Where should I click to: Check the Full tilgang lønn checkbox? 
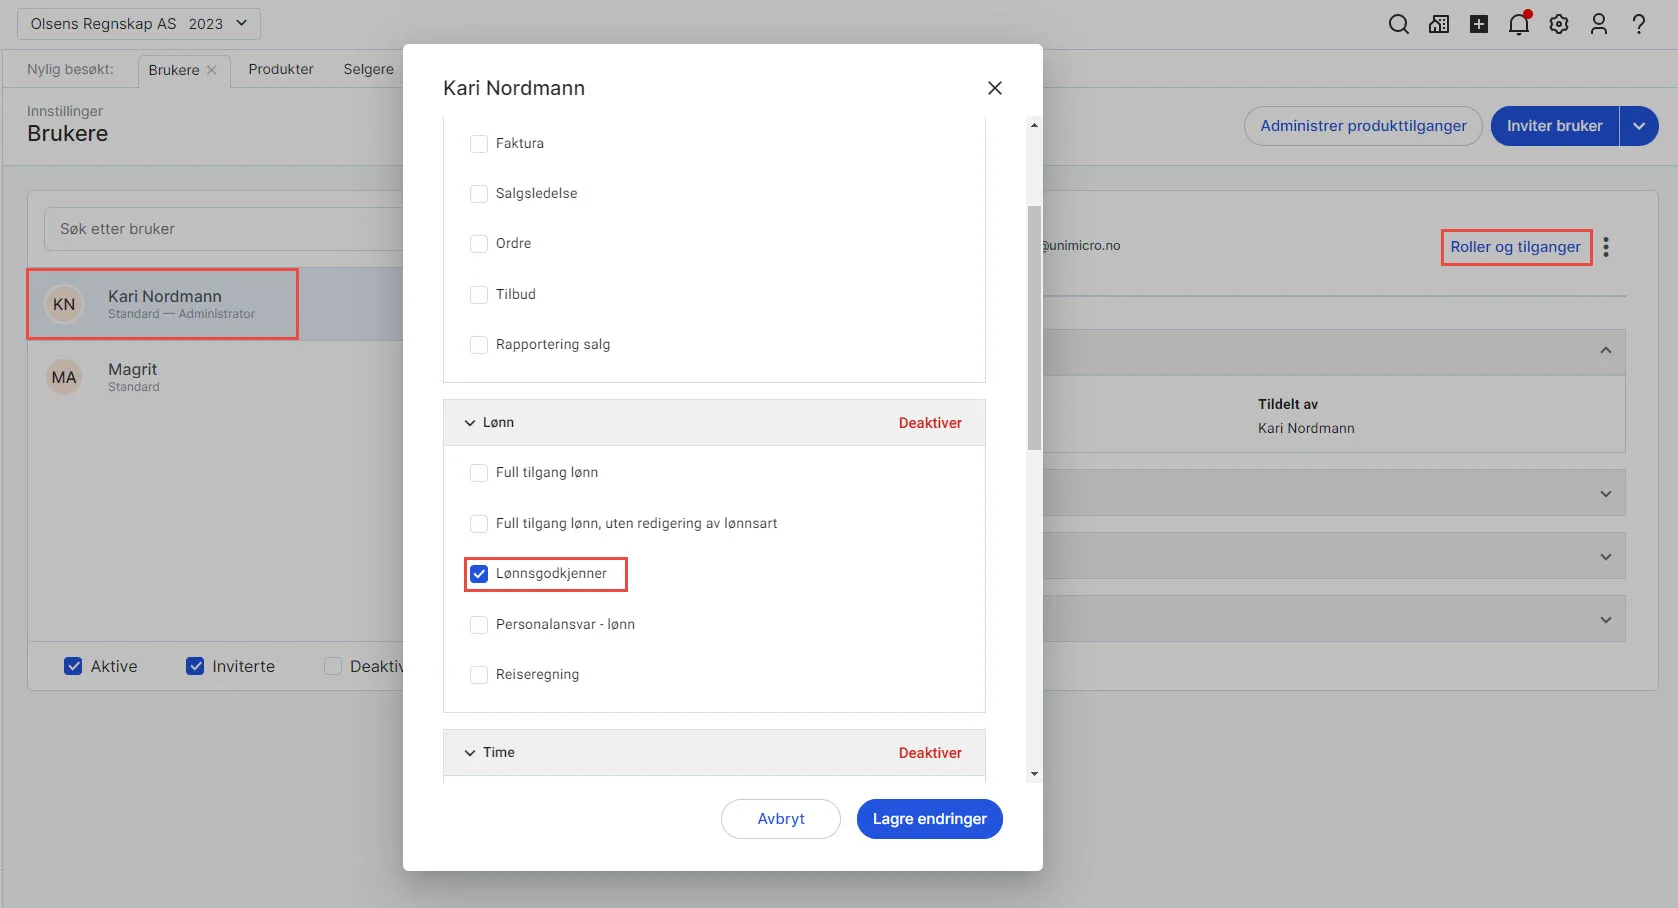click(x=479, y=473)
